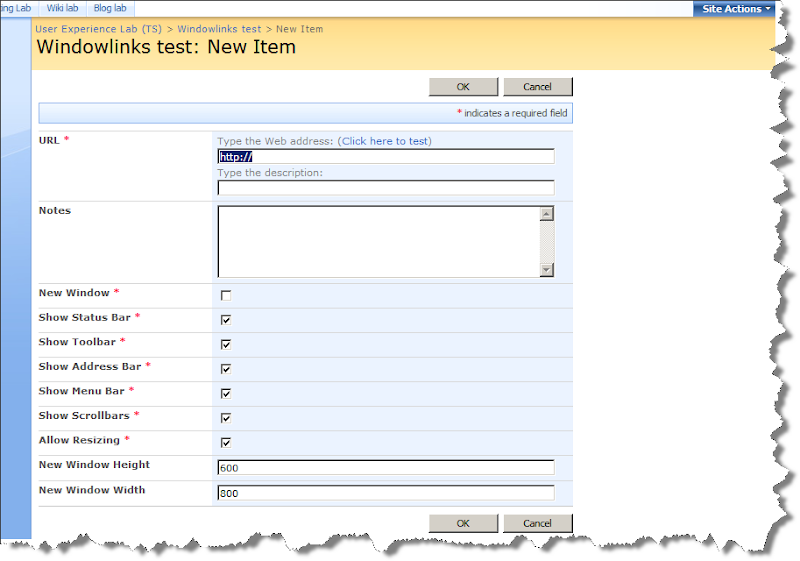Click the 'Windowlinks test: New Item' heading
The height and width of the screenshot is (561, 800).
[166, 47]
